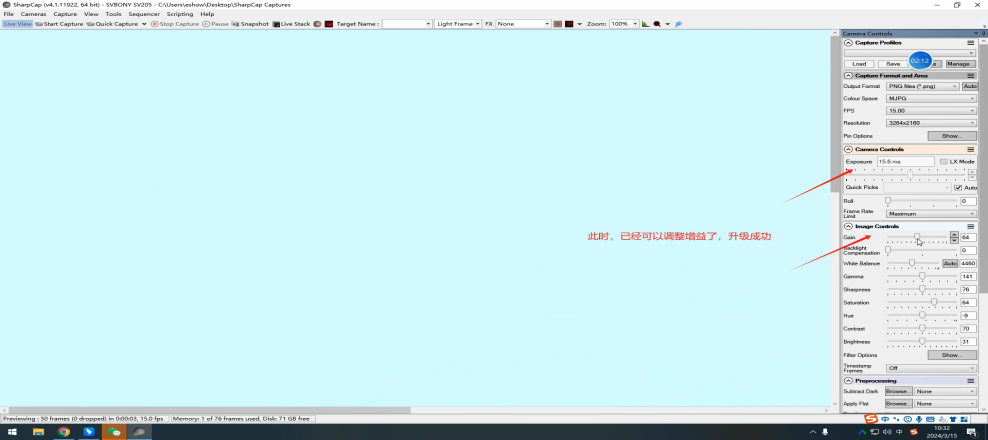This screenshot has height=440, width=988.
Task: Collapse the Preprocessing section
Action: 849,381
